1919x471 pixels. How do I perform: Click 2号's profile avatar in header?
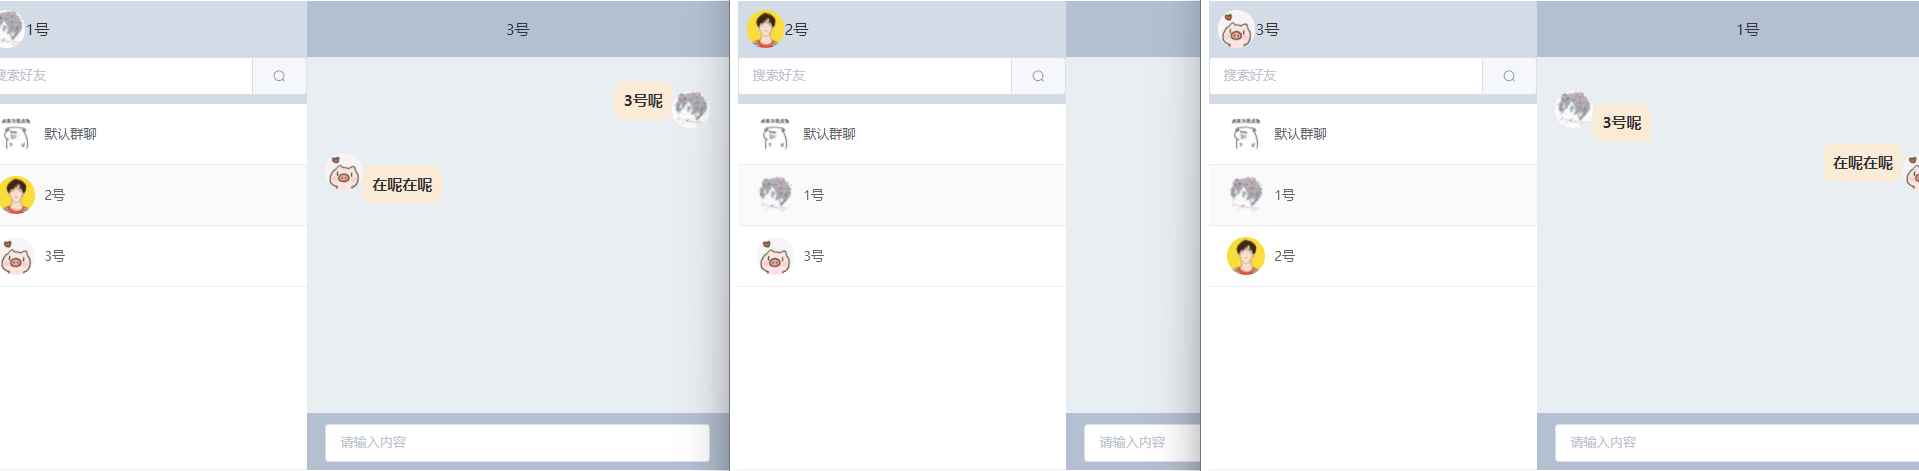click(x=765, y=29)
